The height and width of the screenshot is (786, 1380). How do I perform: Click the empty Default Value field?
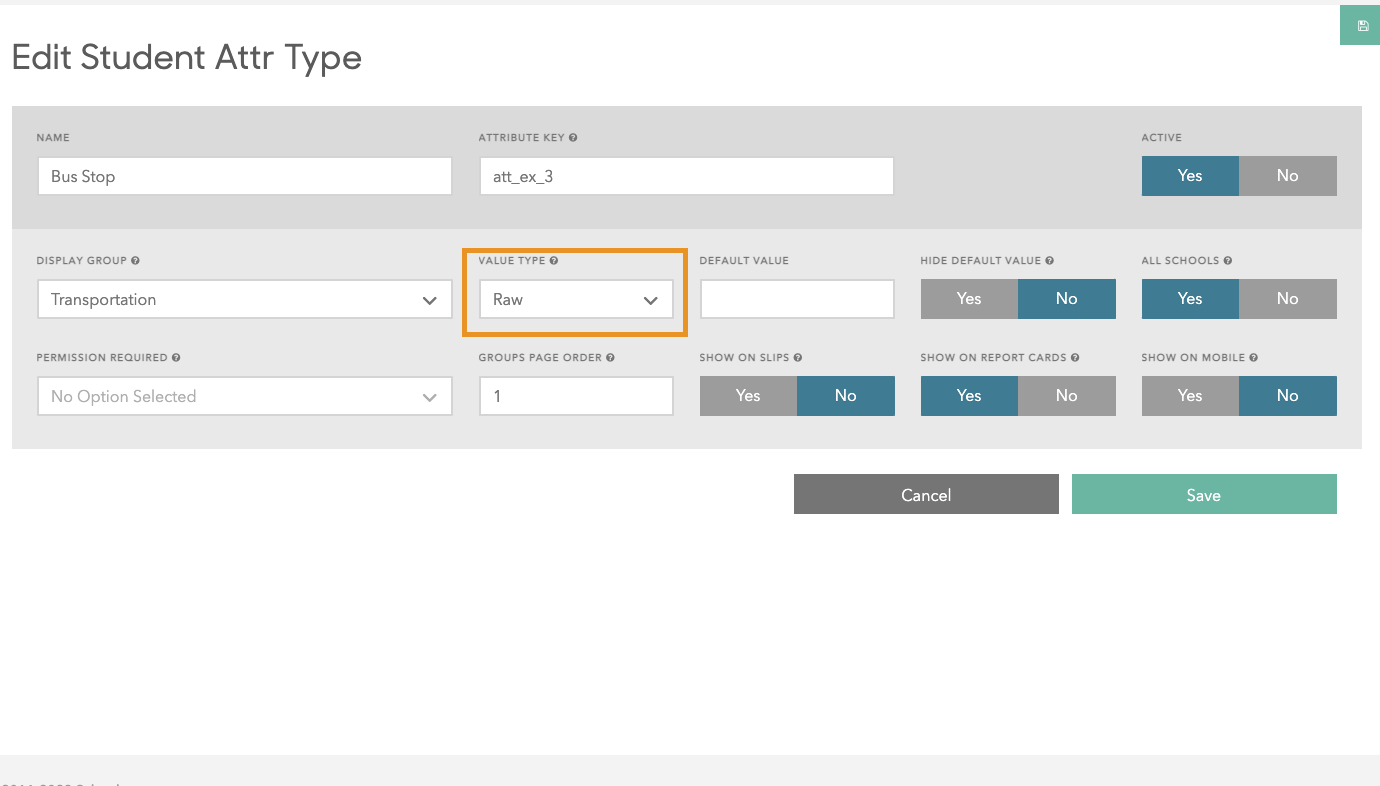point(797,300)
